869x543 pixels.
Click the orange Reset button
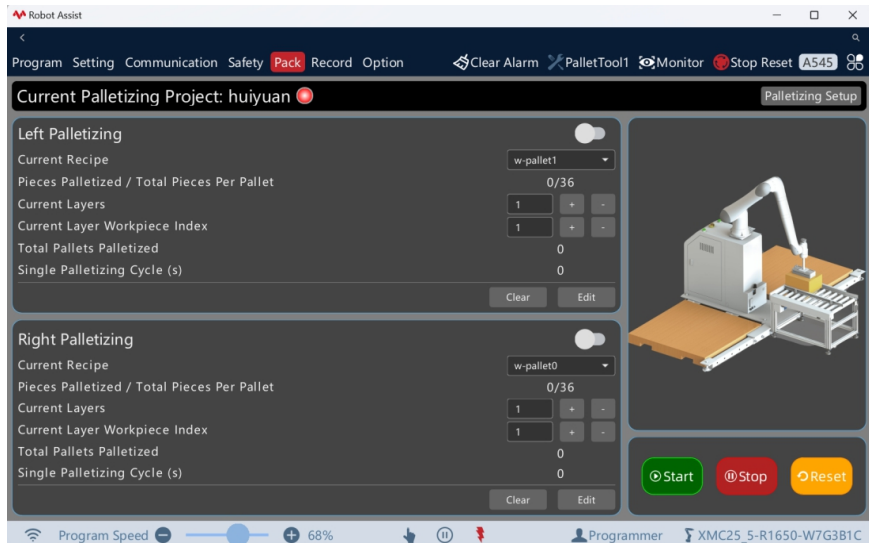coord(821,477)
